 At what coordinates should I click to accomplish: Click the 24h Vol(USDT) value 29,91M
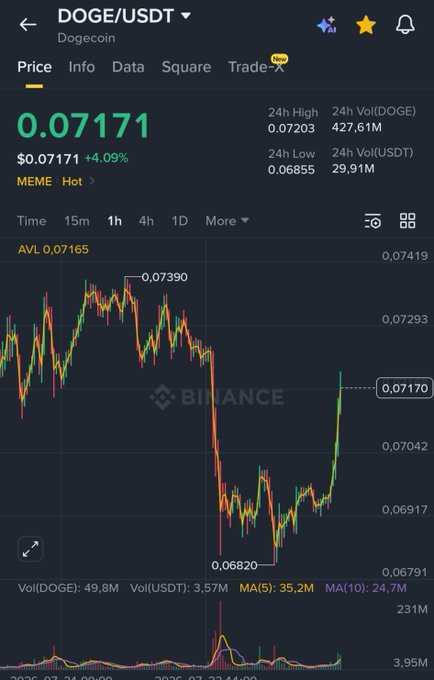[353, 169]
